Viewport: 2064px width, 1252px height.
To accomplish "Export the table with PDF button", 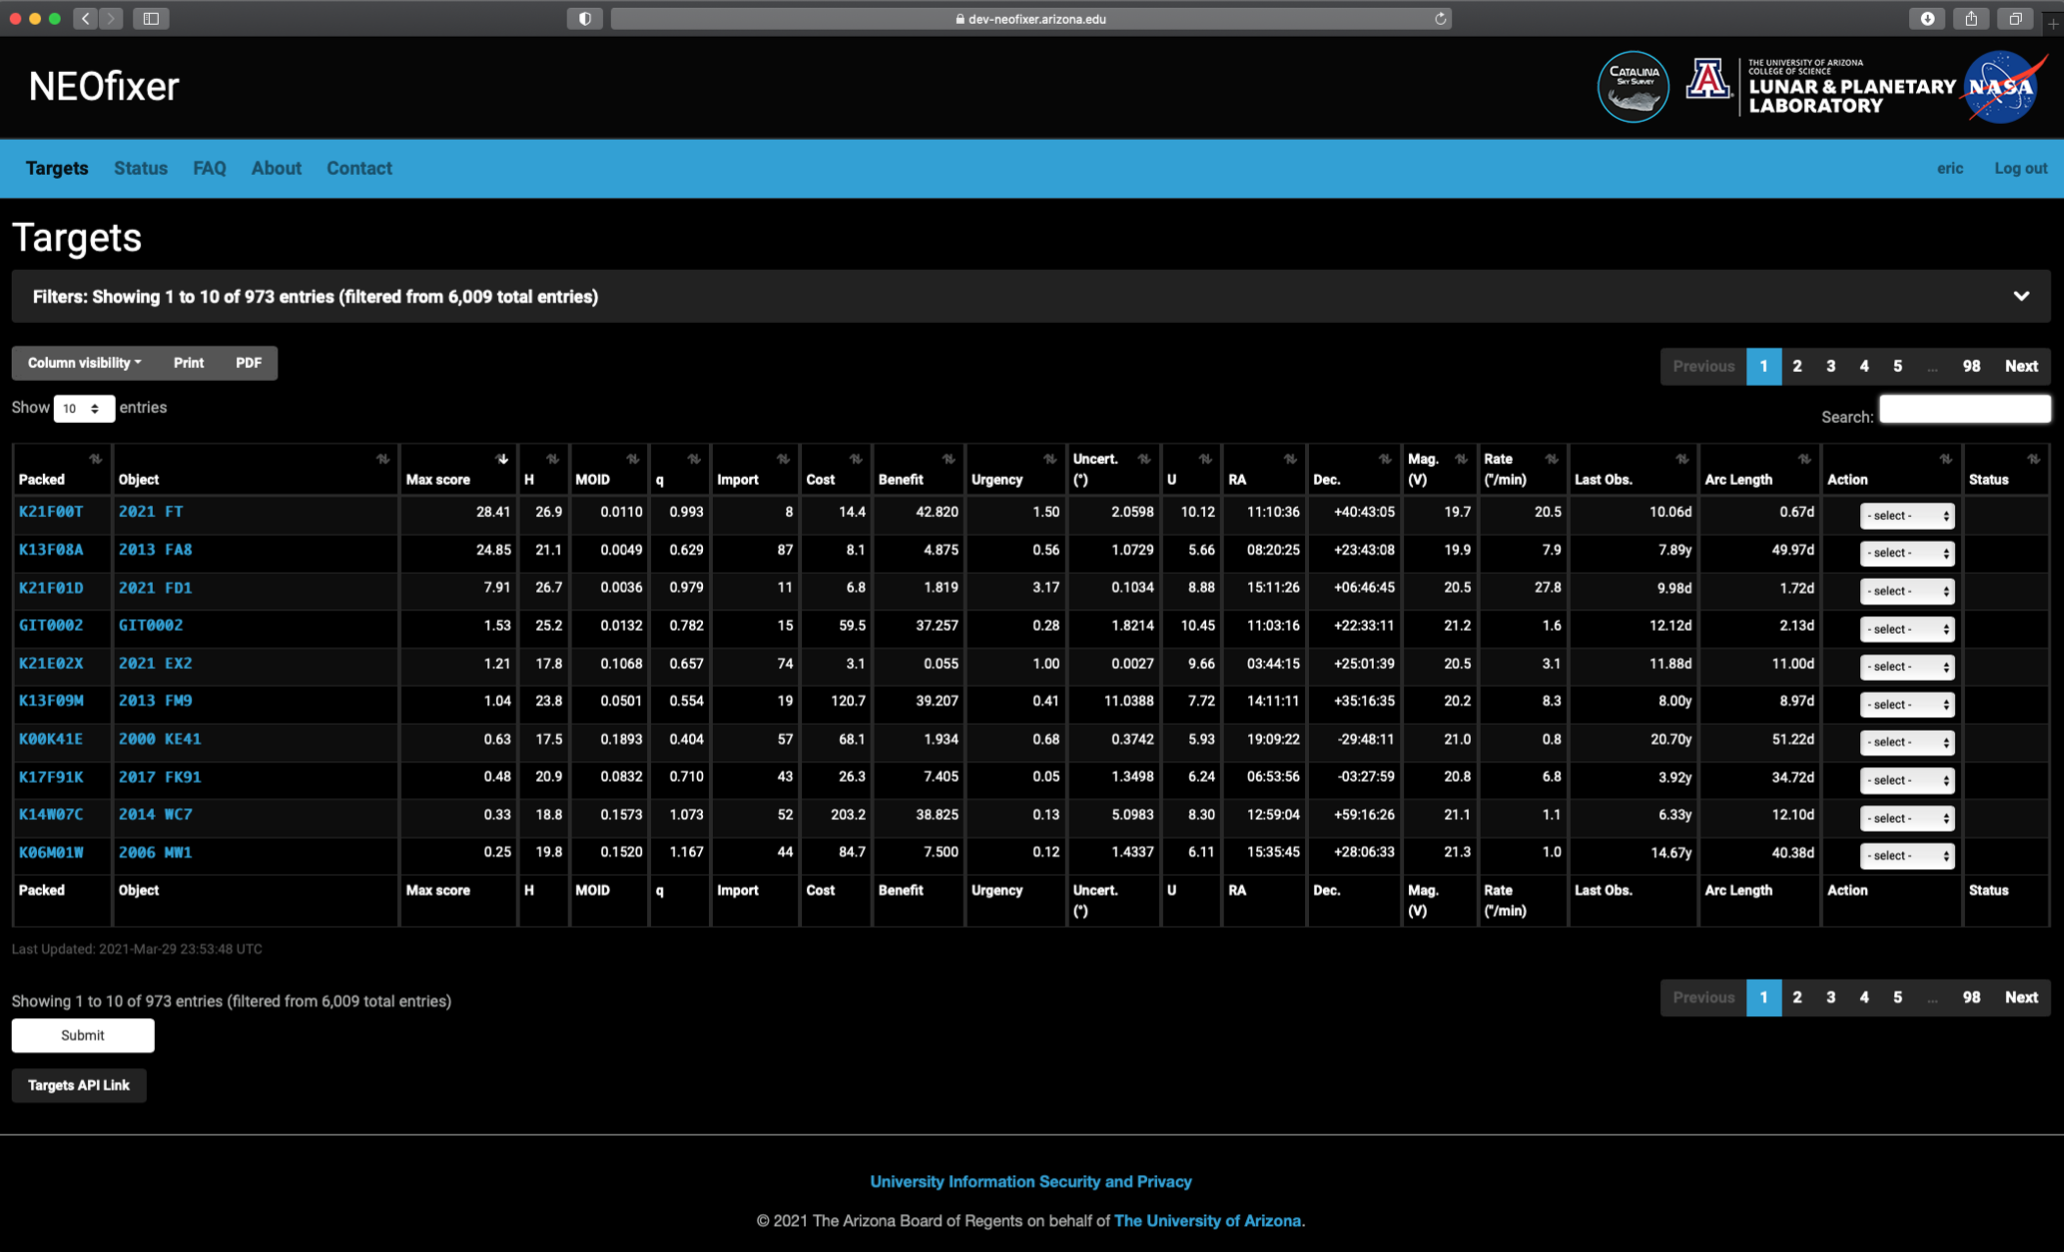I will tap(248, 363).
